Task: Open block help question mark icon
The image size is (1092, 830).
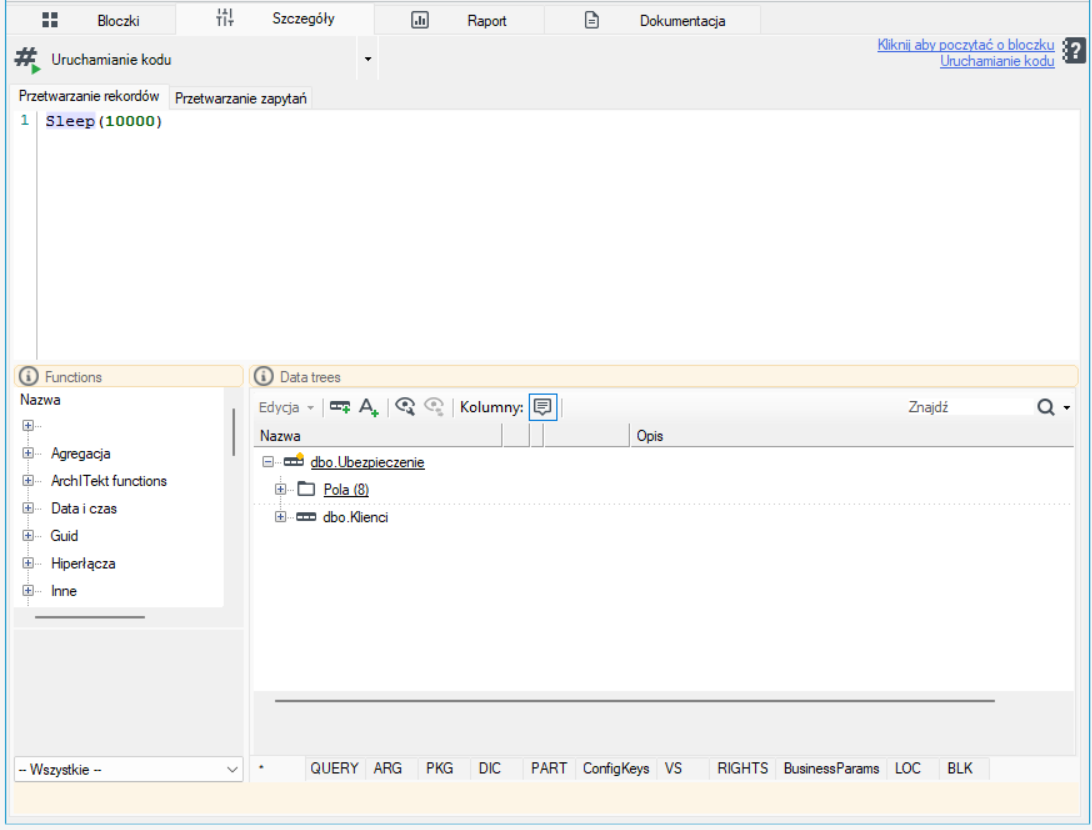Action: tap(1074, 51)
